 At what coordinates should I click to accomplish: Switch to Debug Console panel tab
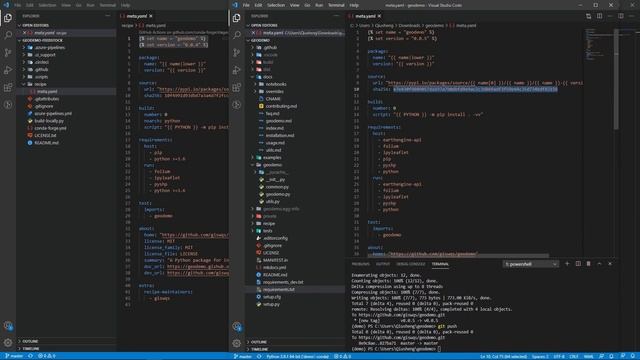411,264
